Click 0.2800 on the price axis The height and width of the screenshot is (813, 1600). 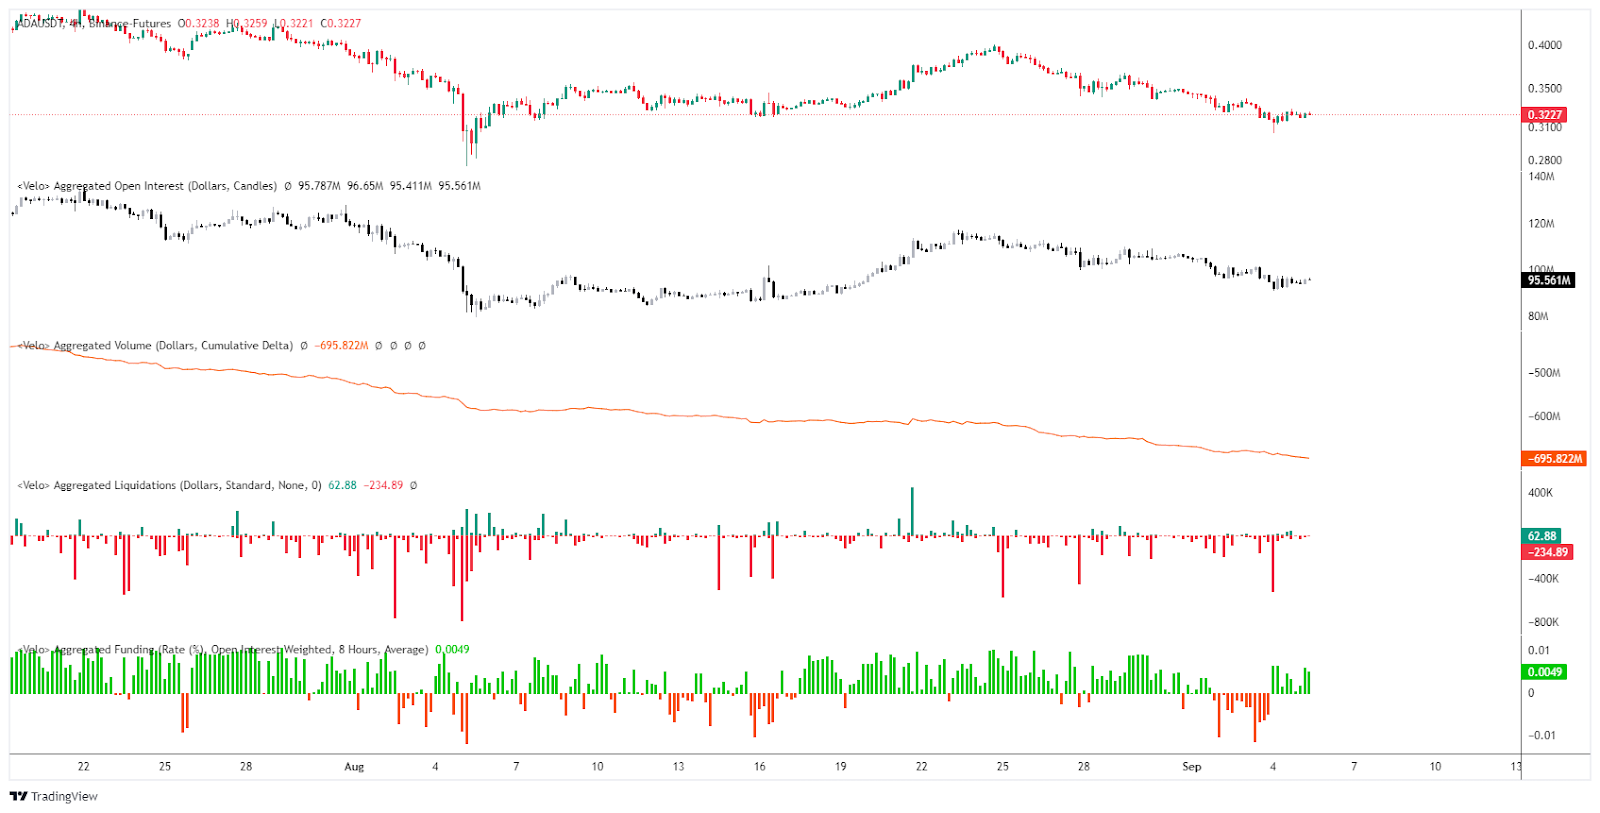tap(1545, 160)
